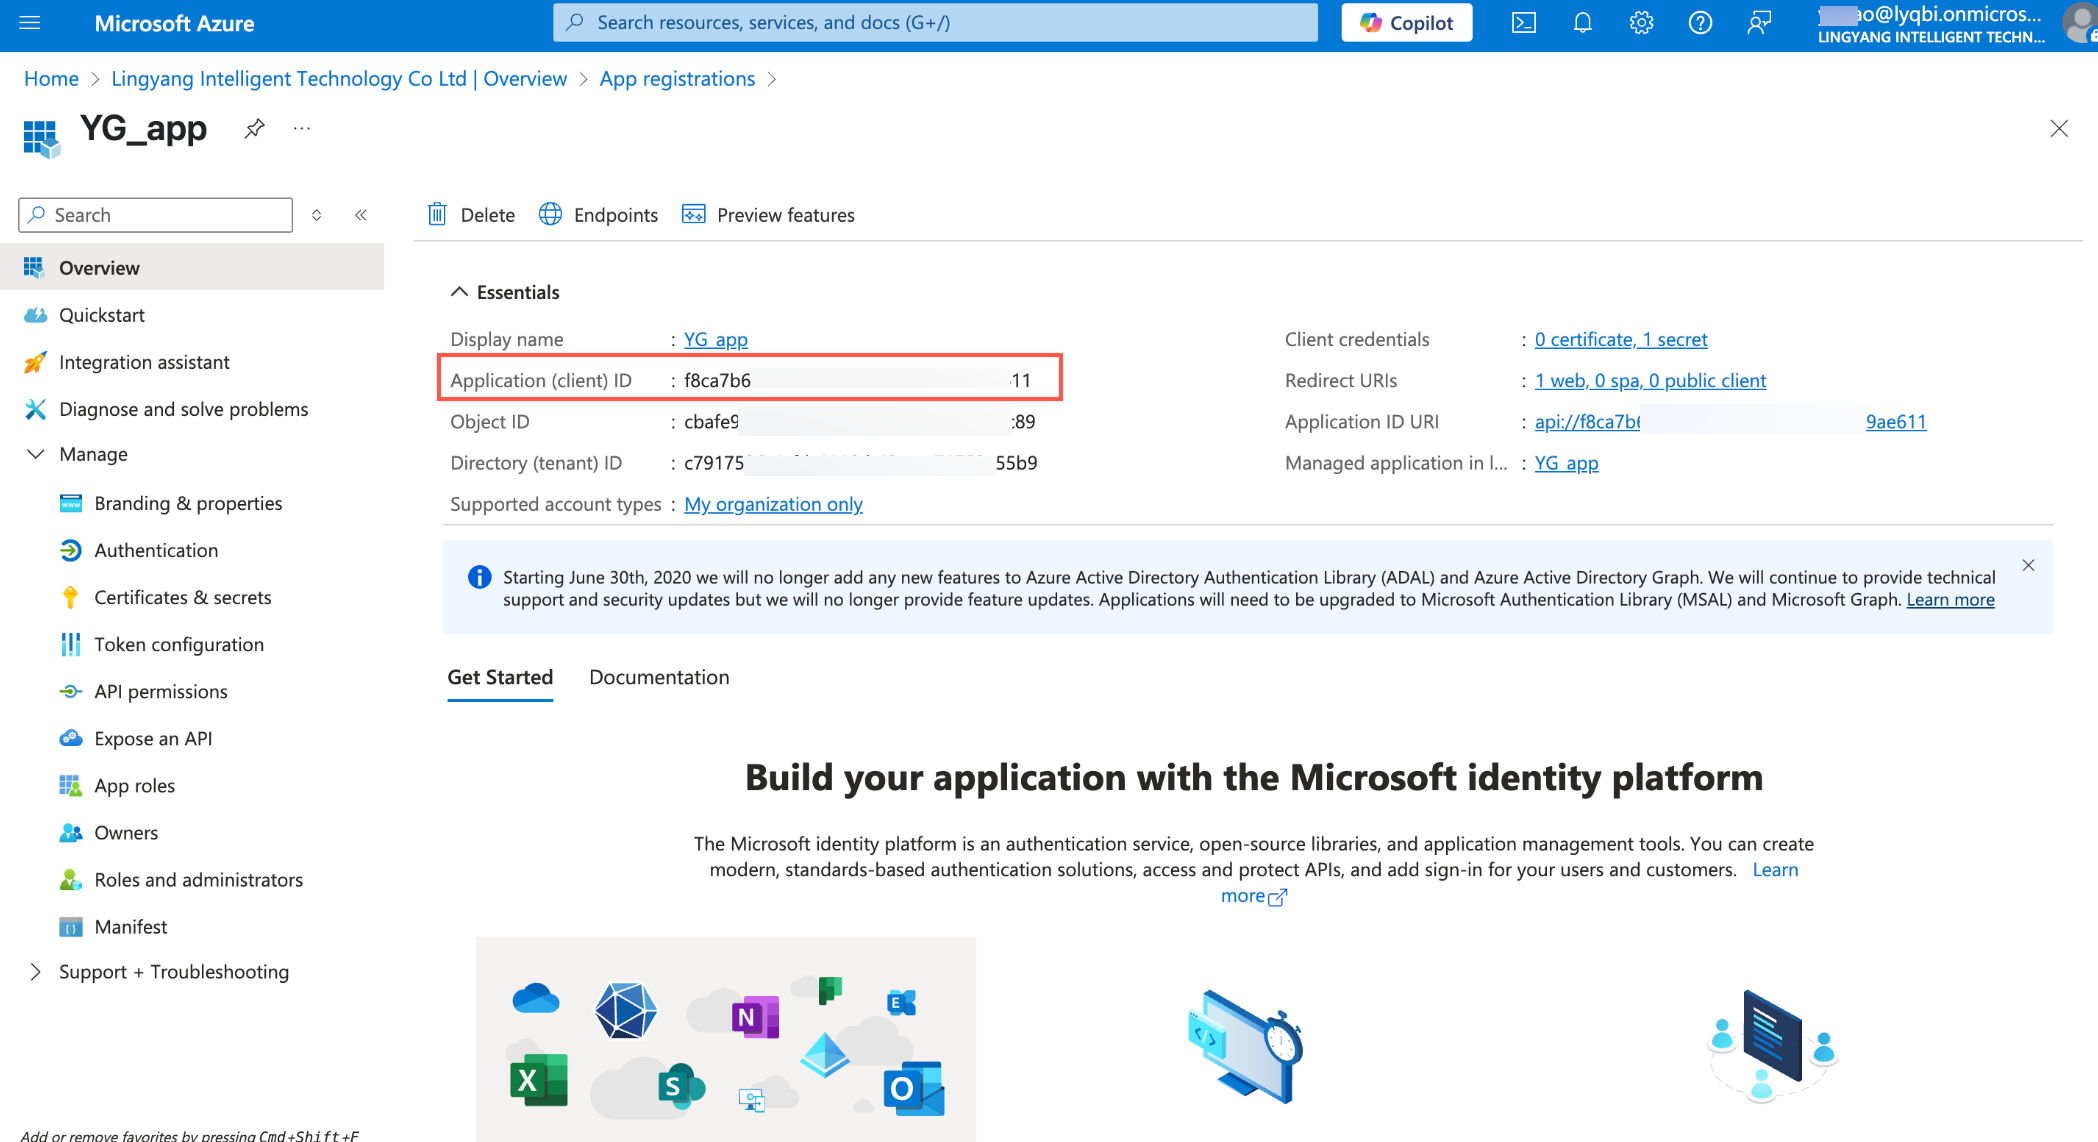Collapse the sidebar with double chevron

tap(361, 215)
